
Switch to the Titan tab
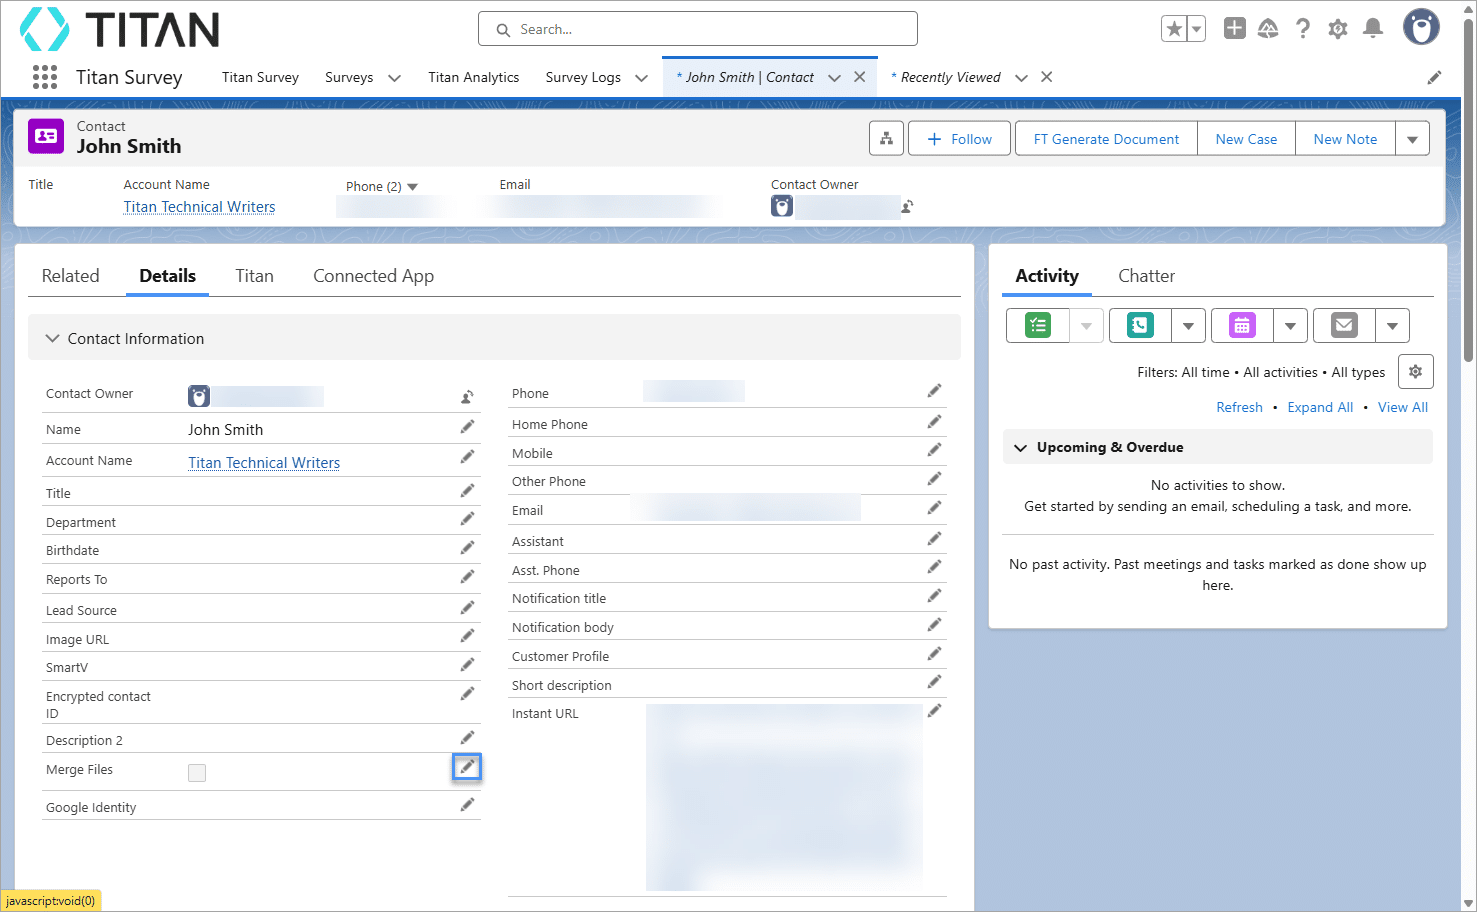pyautogui.click(x=254, y=276)
